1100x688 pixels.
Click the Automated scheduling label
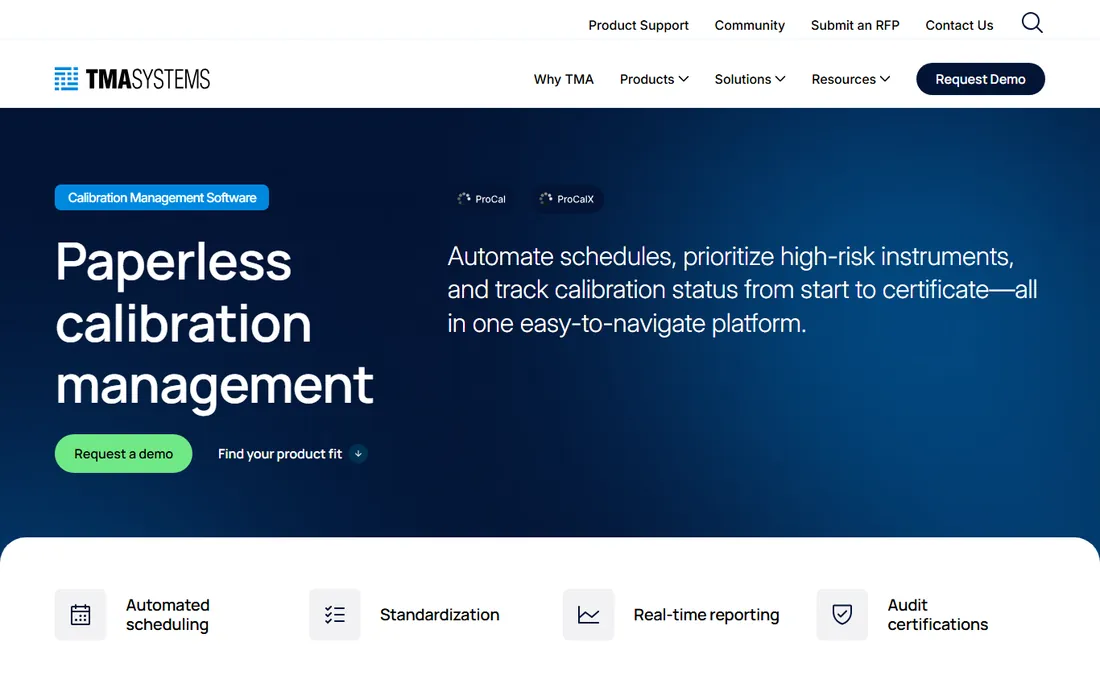pos(168,614)
